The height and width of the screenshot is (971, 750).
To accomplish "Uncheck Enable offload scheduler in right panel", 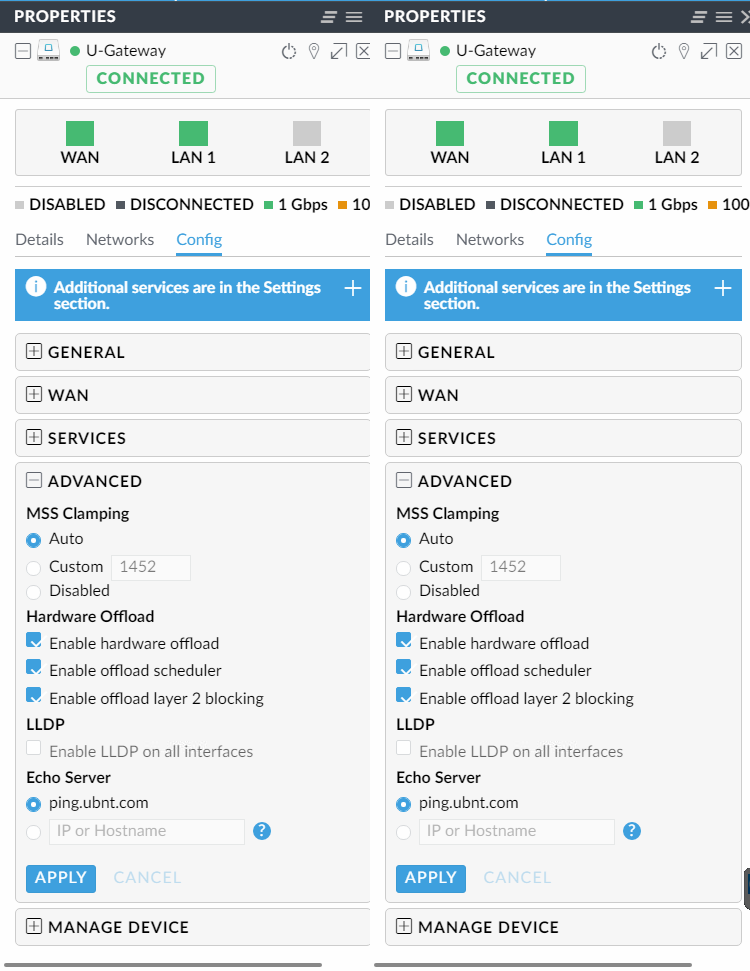I will pos(404,668).
